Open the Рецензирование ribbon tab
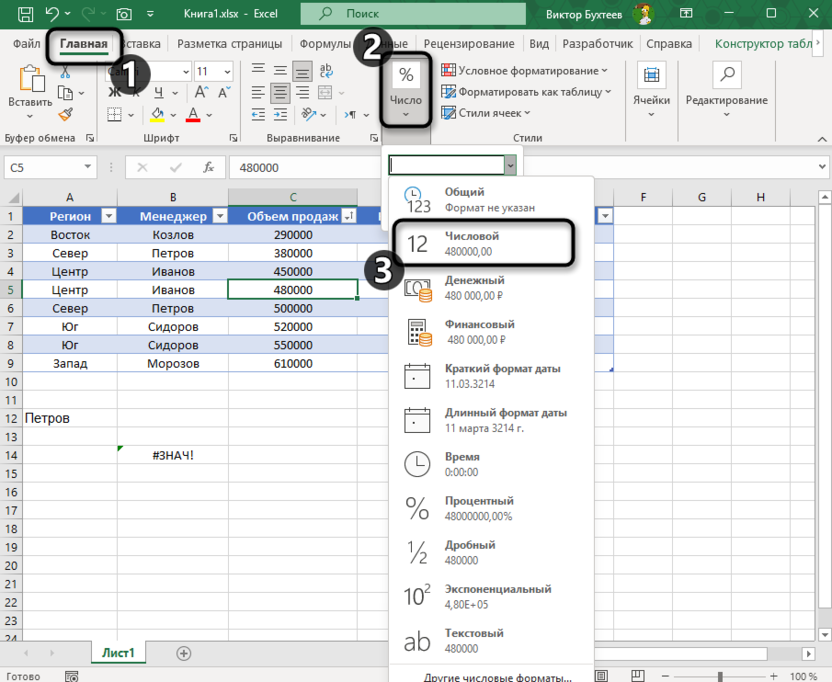 click(469, 44)
